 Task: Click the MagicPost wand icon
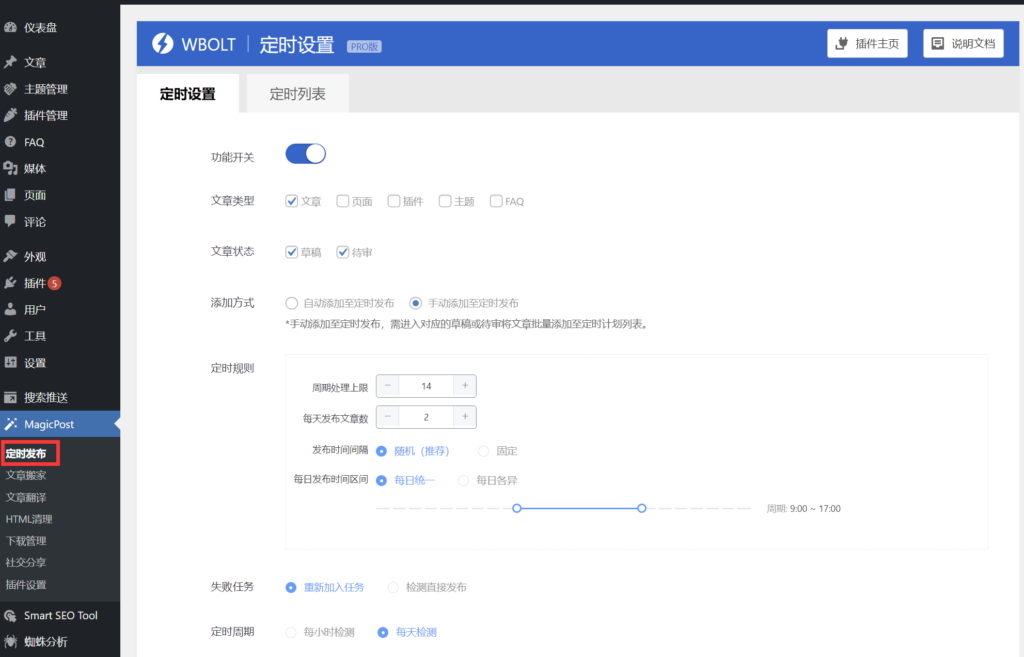click(x=10, y=424)
